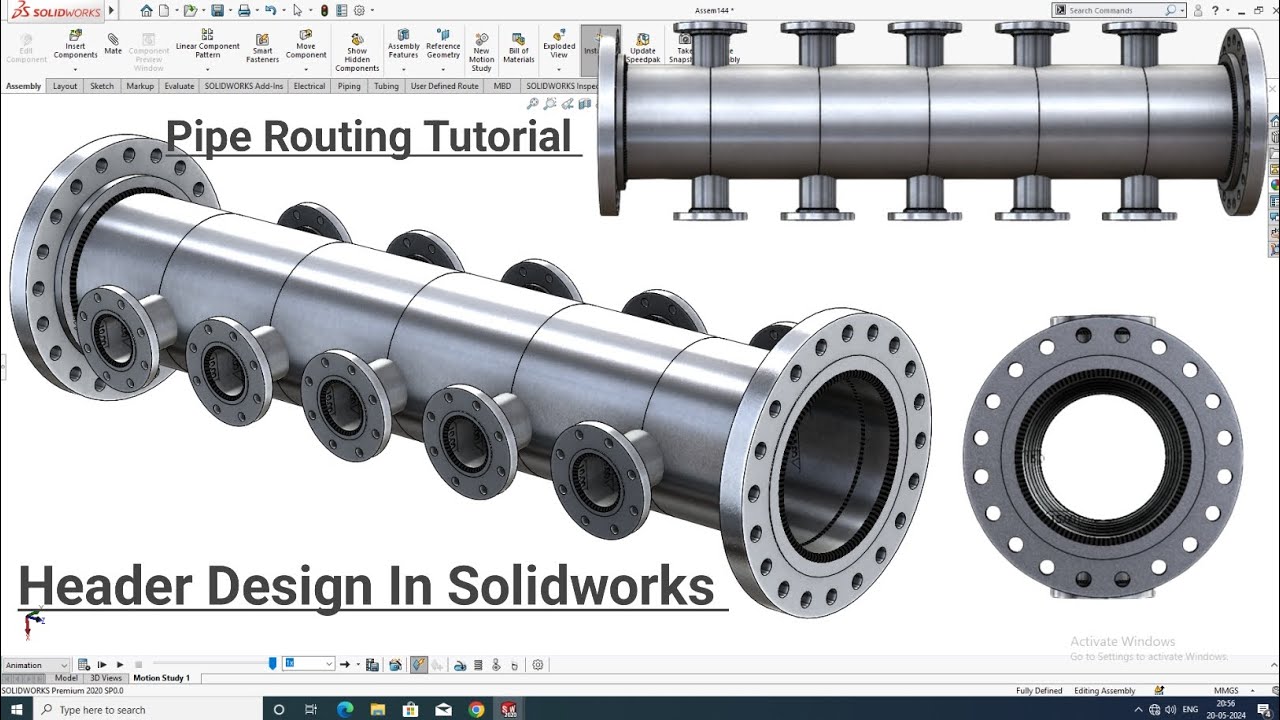Click the animation time slider handle

pos(273,664)
